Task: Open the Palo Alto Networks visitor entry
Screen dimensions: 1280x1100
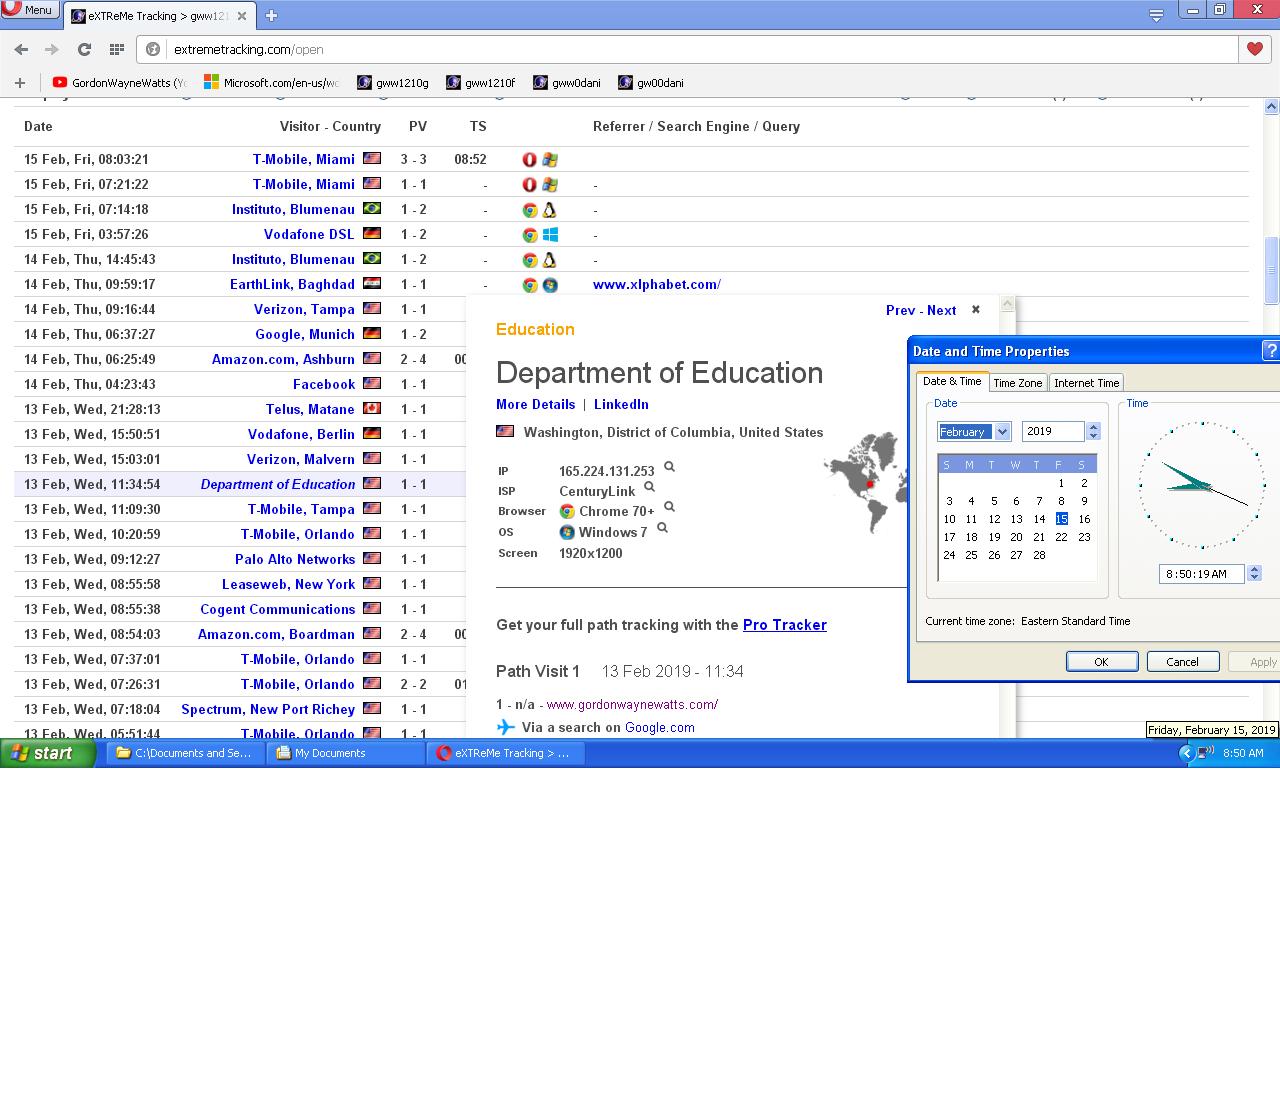Action: pos(295,559)
